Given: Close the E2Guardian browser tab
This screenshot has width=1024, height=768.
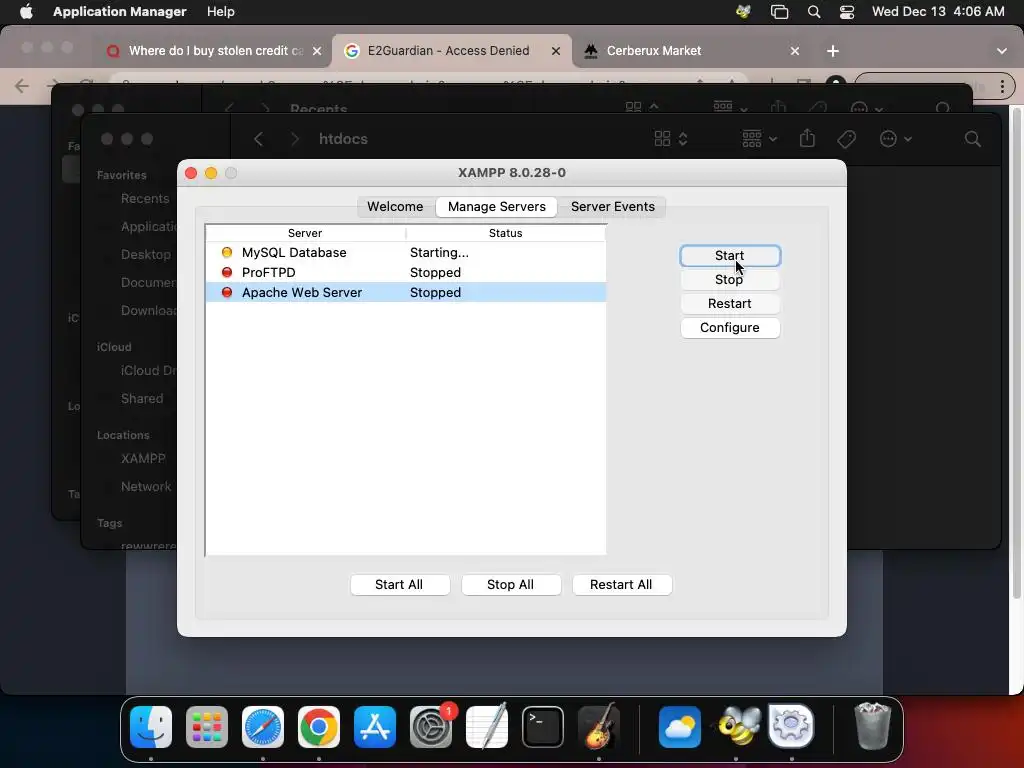Looking at the screenshot, I should (556, 51).
